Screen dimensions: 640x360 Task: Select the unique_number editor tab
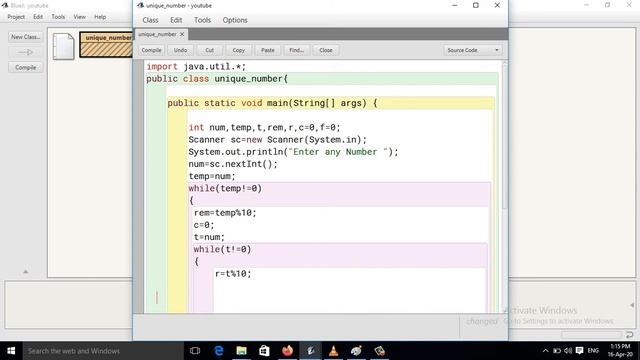157,34
